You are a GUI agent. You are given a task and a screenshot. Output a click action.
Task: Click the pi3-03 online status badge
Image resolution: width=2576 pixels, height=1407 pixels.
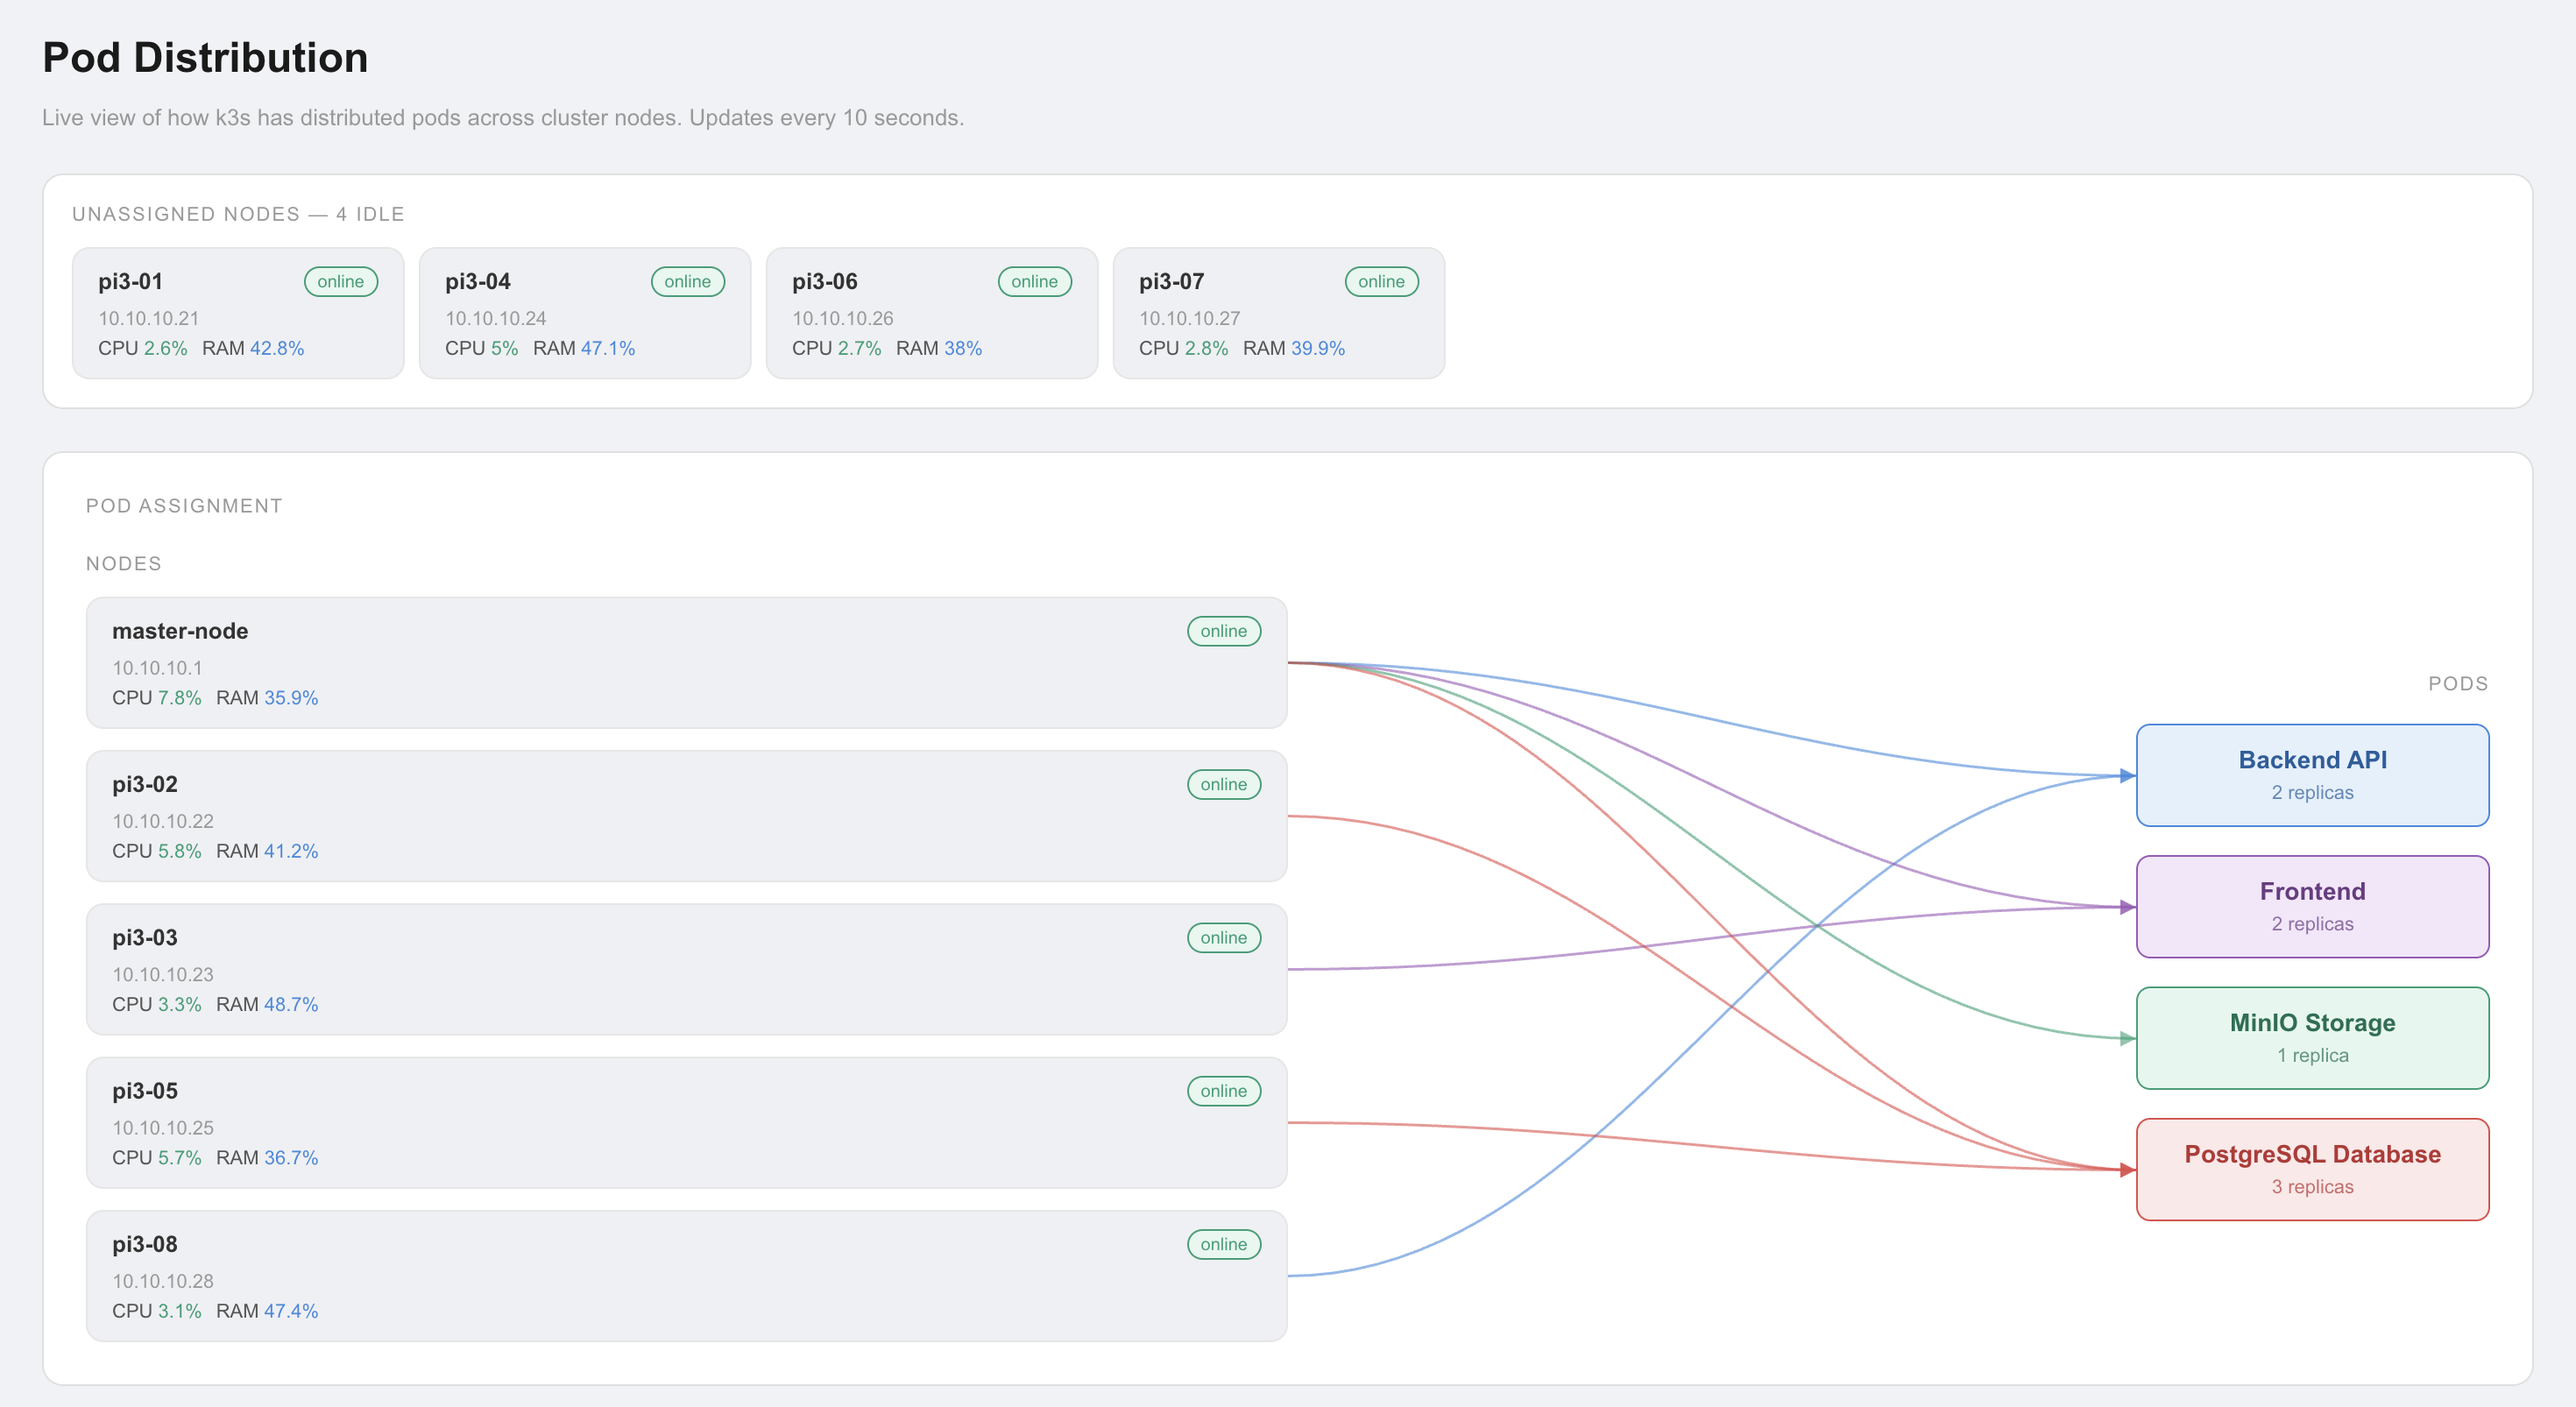click(x=1223, y=938)
